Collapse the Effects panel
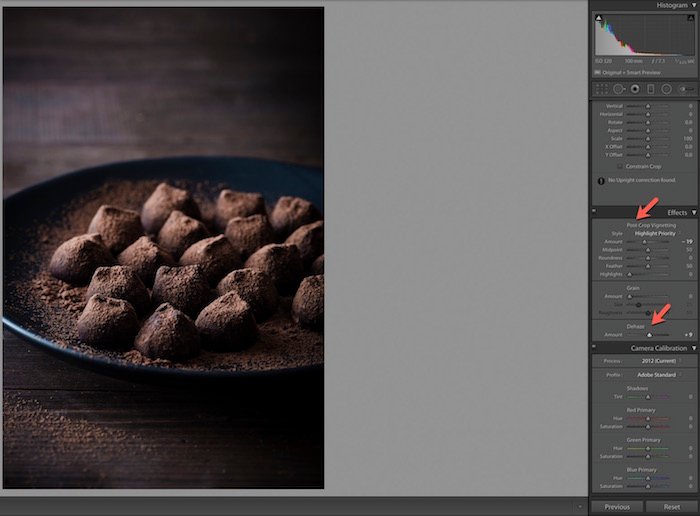The width and height of the screenshot is (700, 516). click(694, 212)
